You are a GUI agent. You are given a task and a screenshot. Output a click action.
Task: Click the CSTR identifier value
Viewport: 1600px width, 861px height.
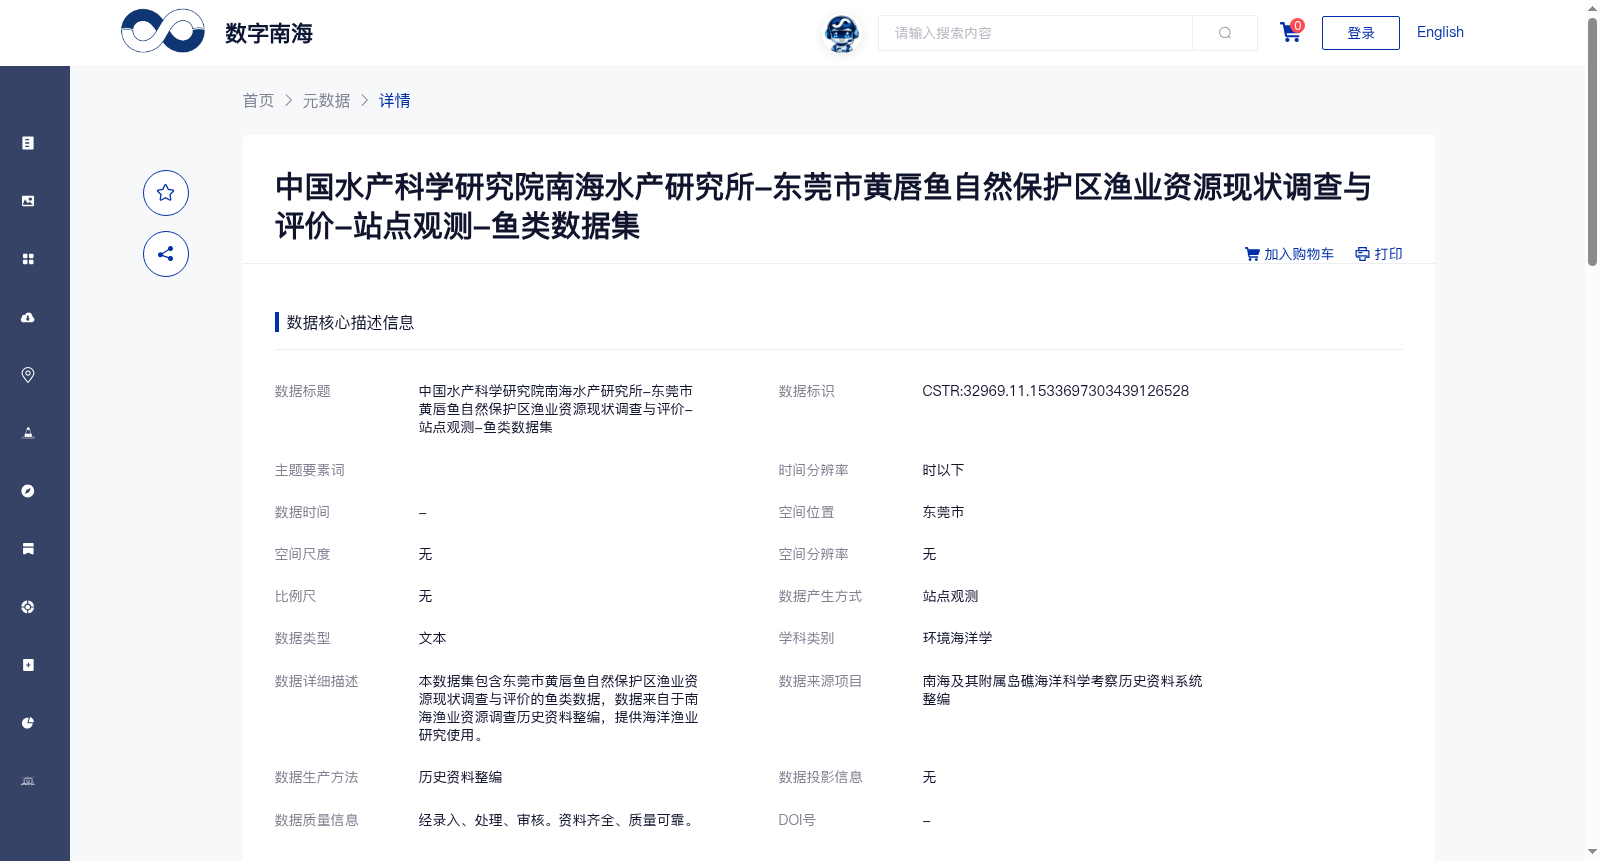pos(1055,391)
